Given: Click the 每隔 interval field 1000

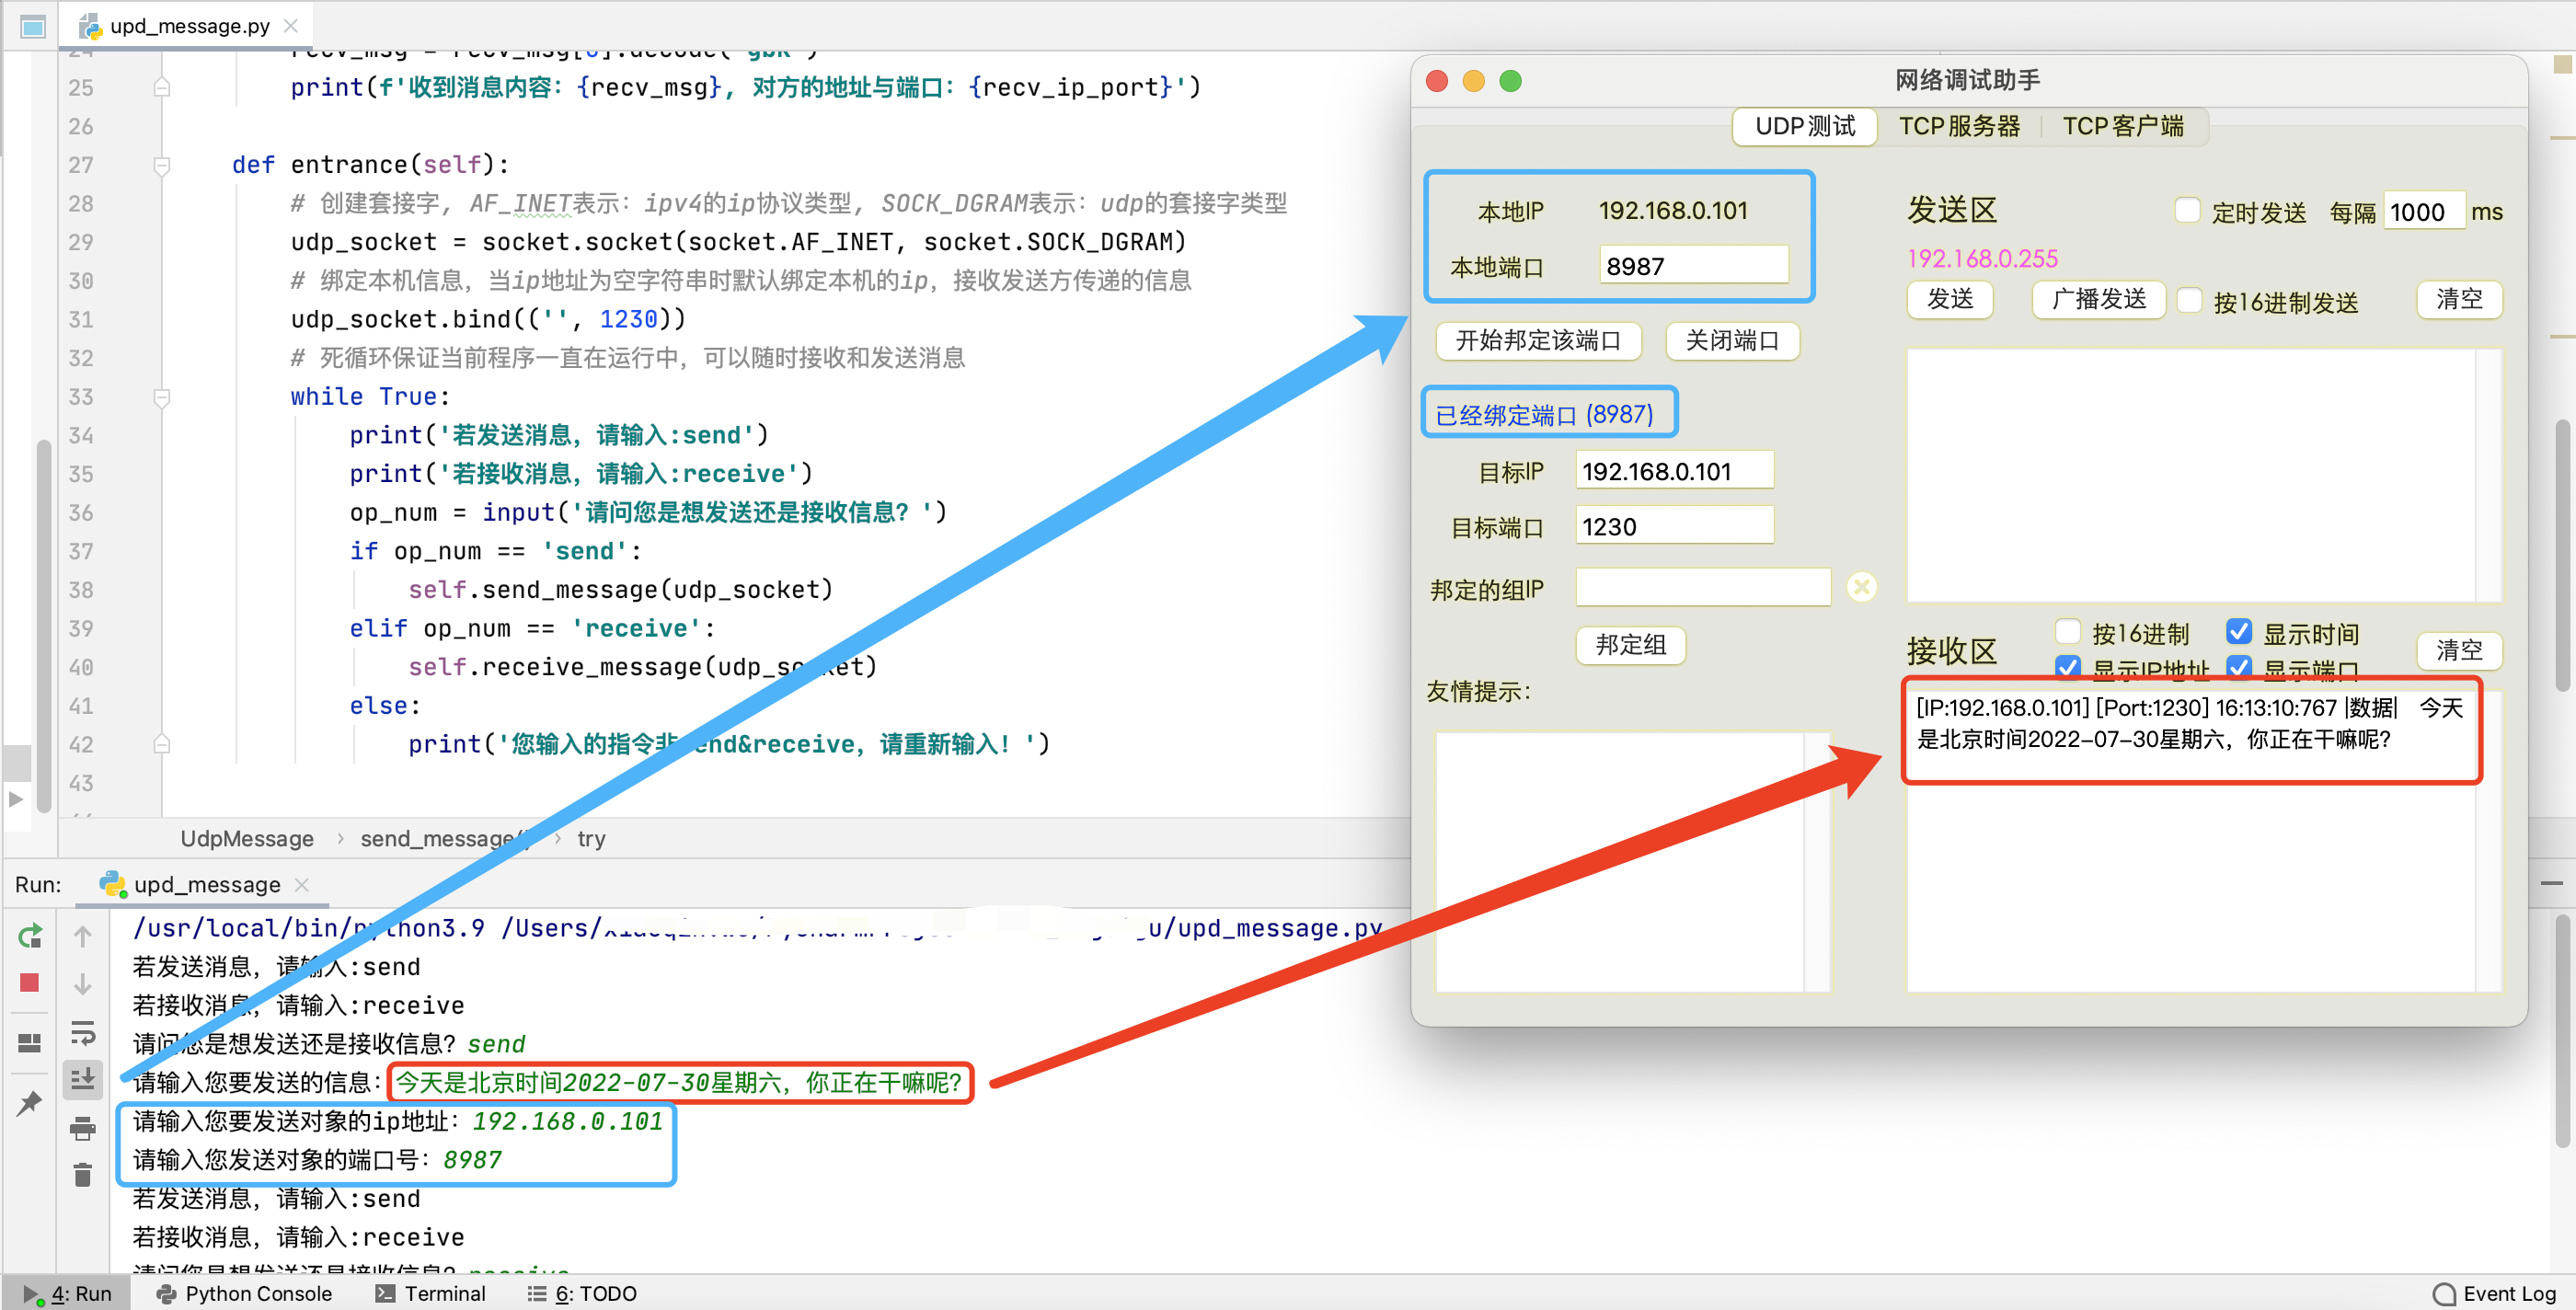Looking at the screenshot, I should point(2423,212).
